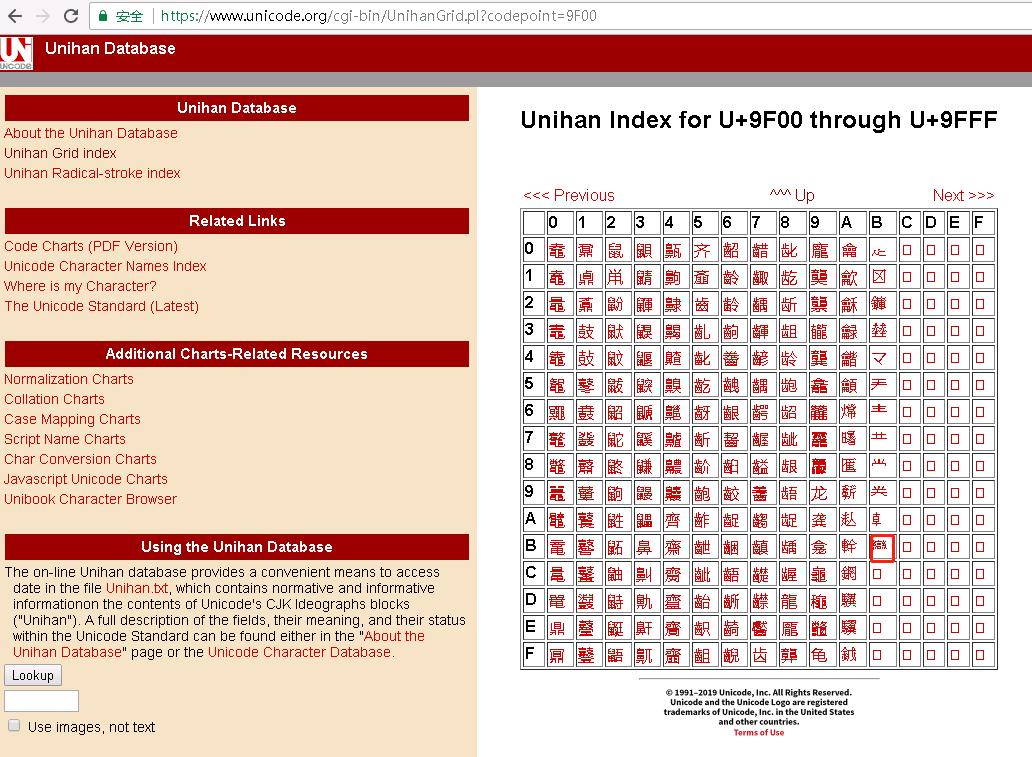Image resolution: width=1032 pixels, height=757 pixels.
Task: Open sidebar link About the Unihan Database
Action: point(91,133)
